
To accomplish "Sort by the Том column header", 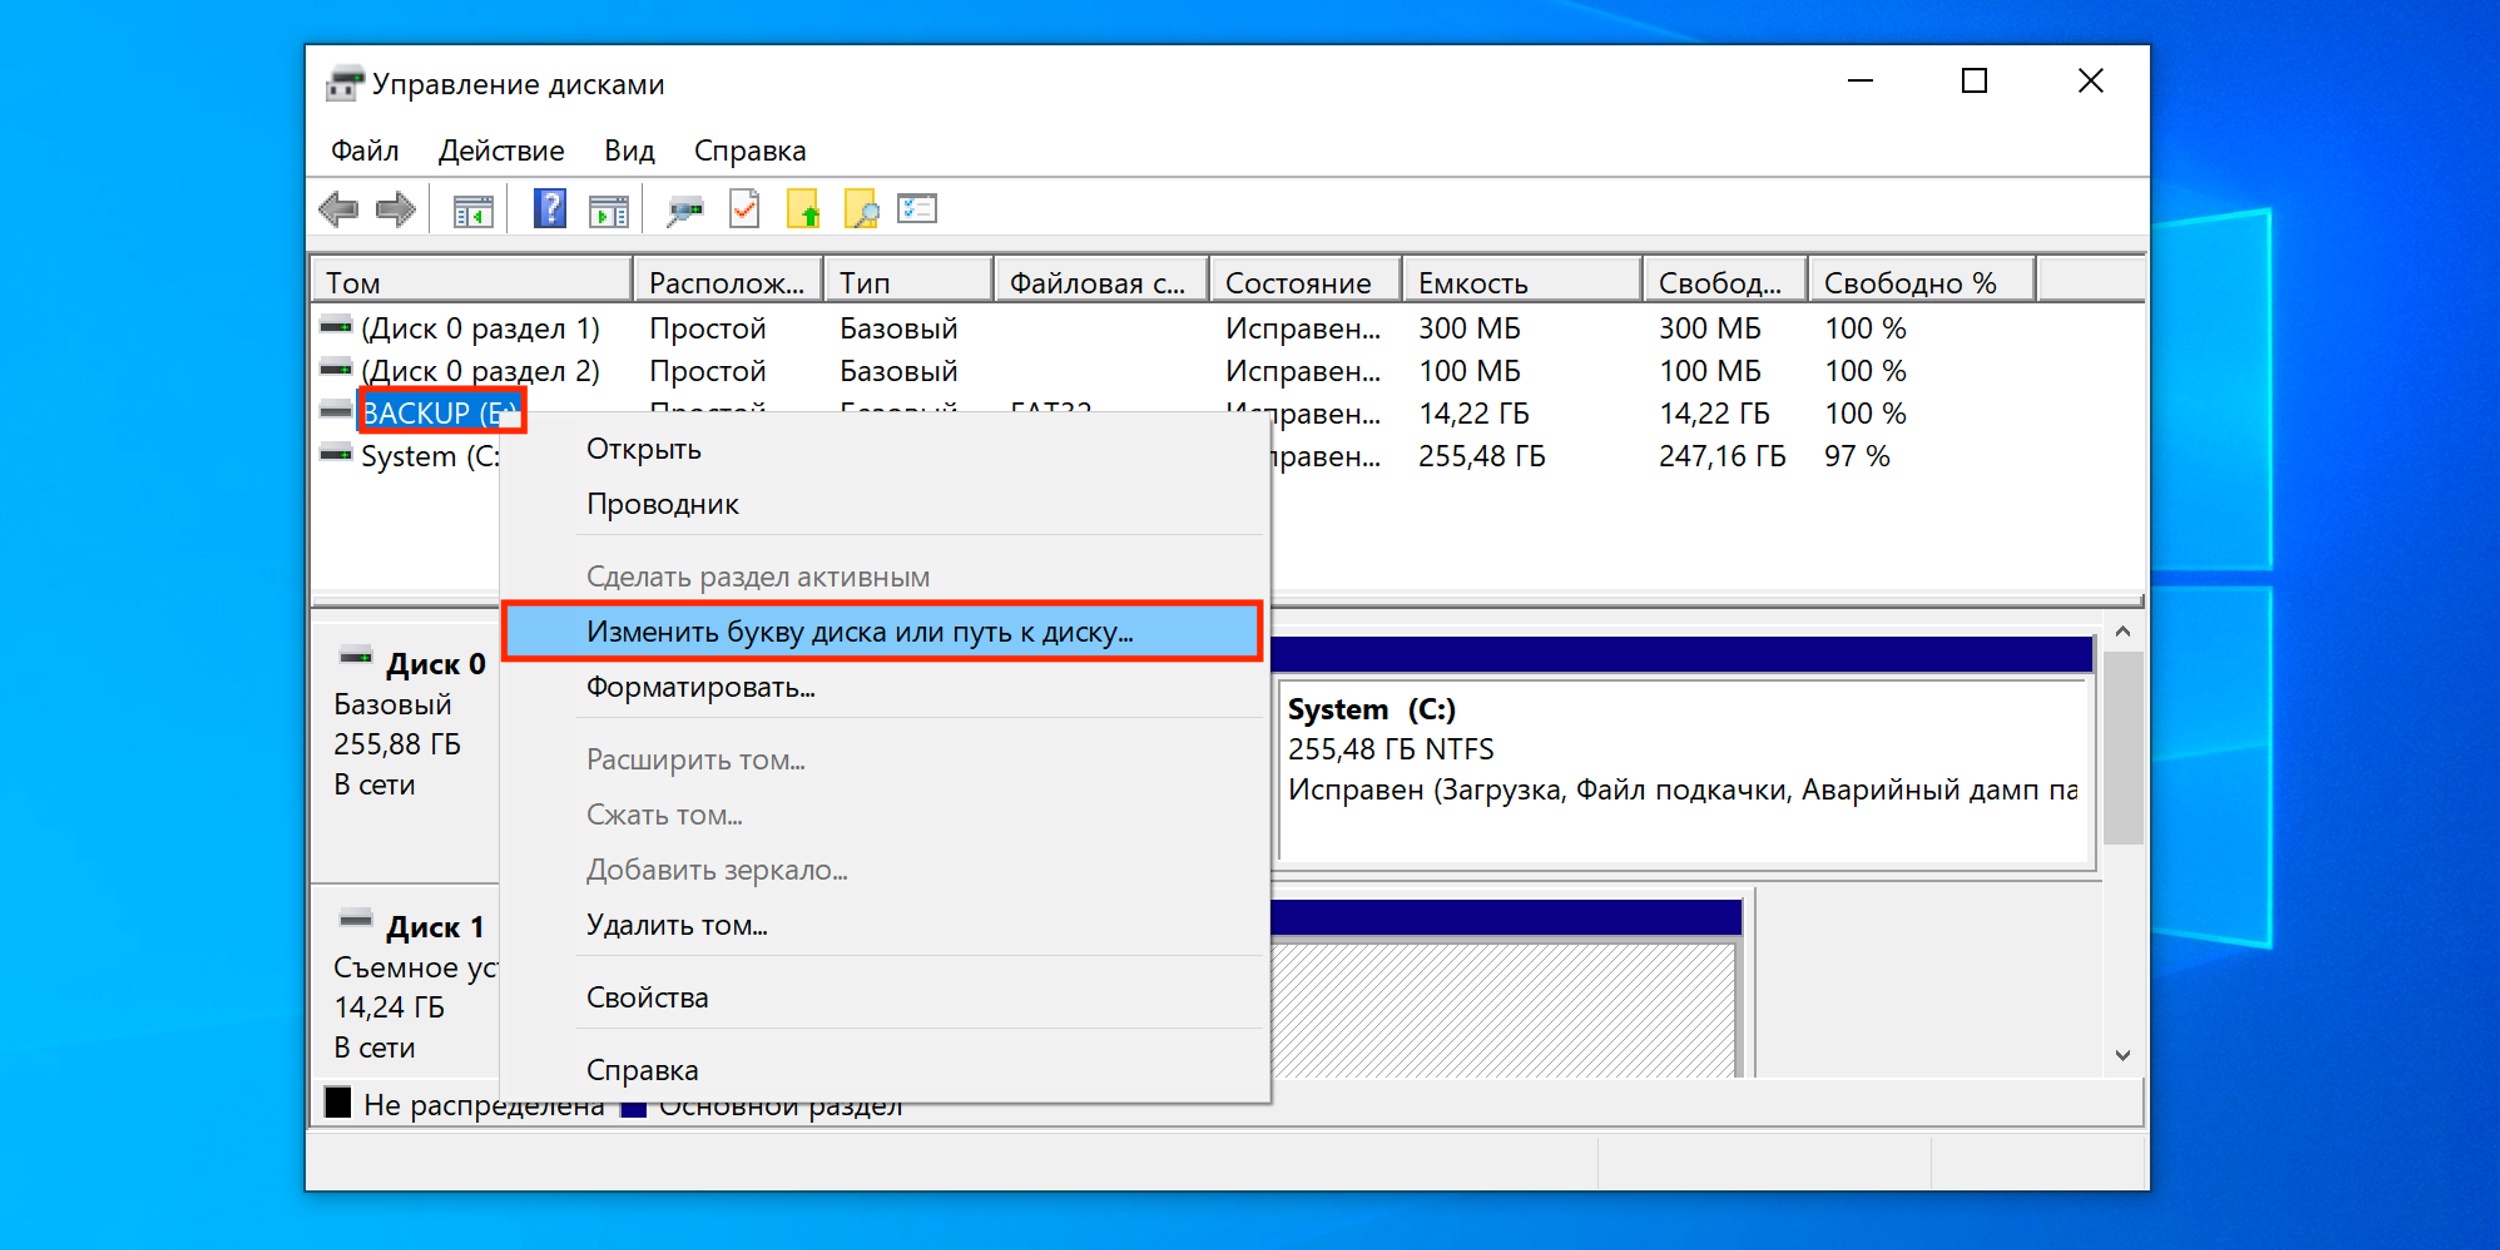I will [x=471, y=281].
